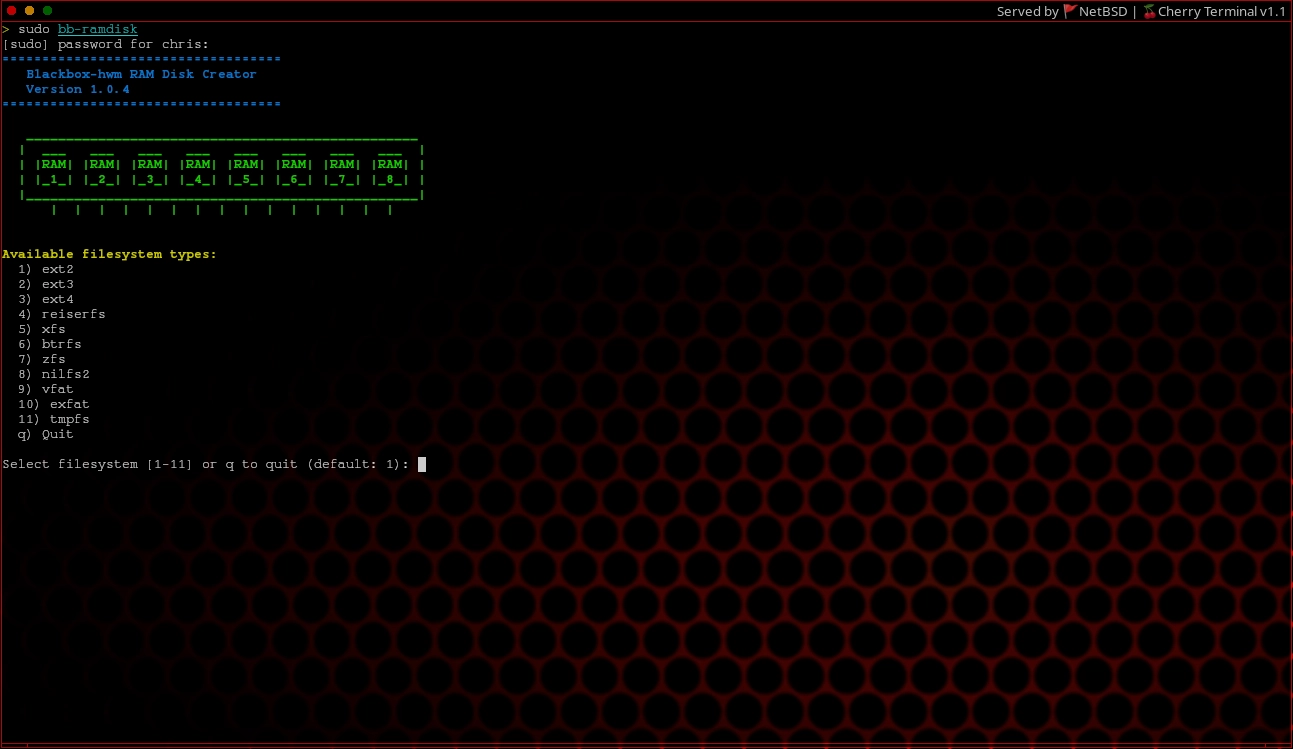Viewport: 1293px width, 749px height.
Task: Click the '10) exfat' entry
Action: pos(54,404)
